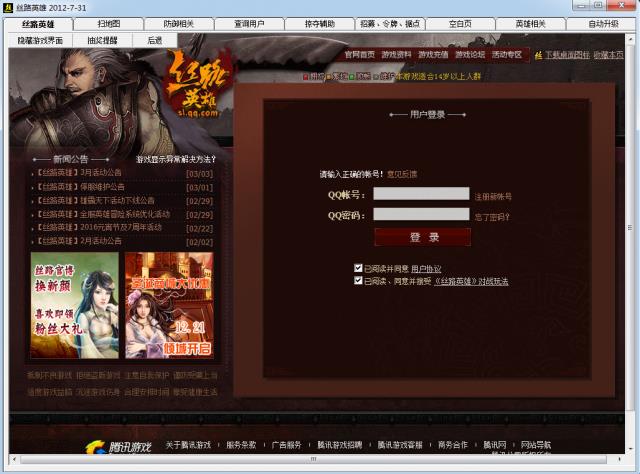Open the 扫地图 tab

[x=109, y=24]
